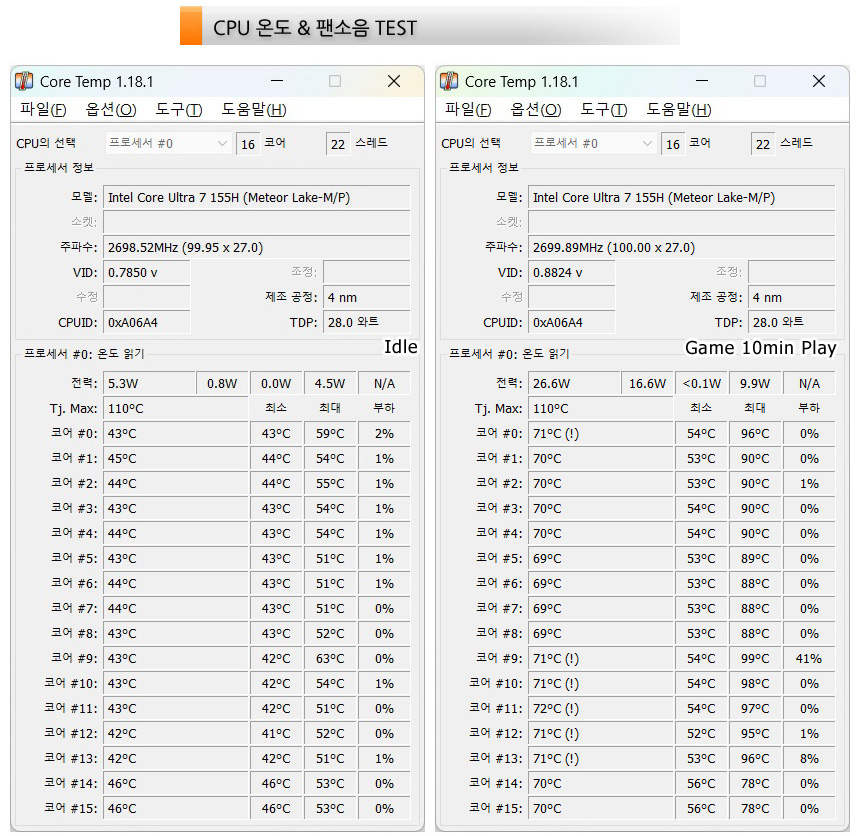Open 옵션(O) menu in left window
Screen dimensions: 860x836
[111, 109]
